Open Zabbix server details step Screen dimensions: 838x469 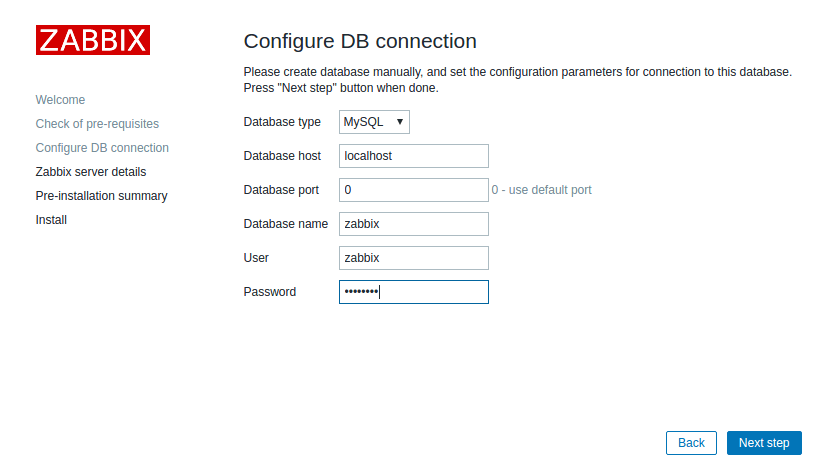pyautogui.click(x=90, y=172)
